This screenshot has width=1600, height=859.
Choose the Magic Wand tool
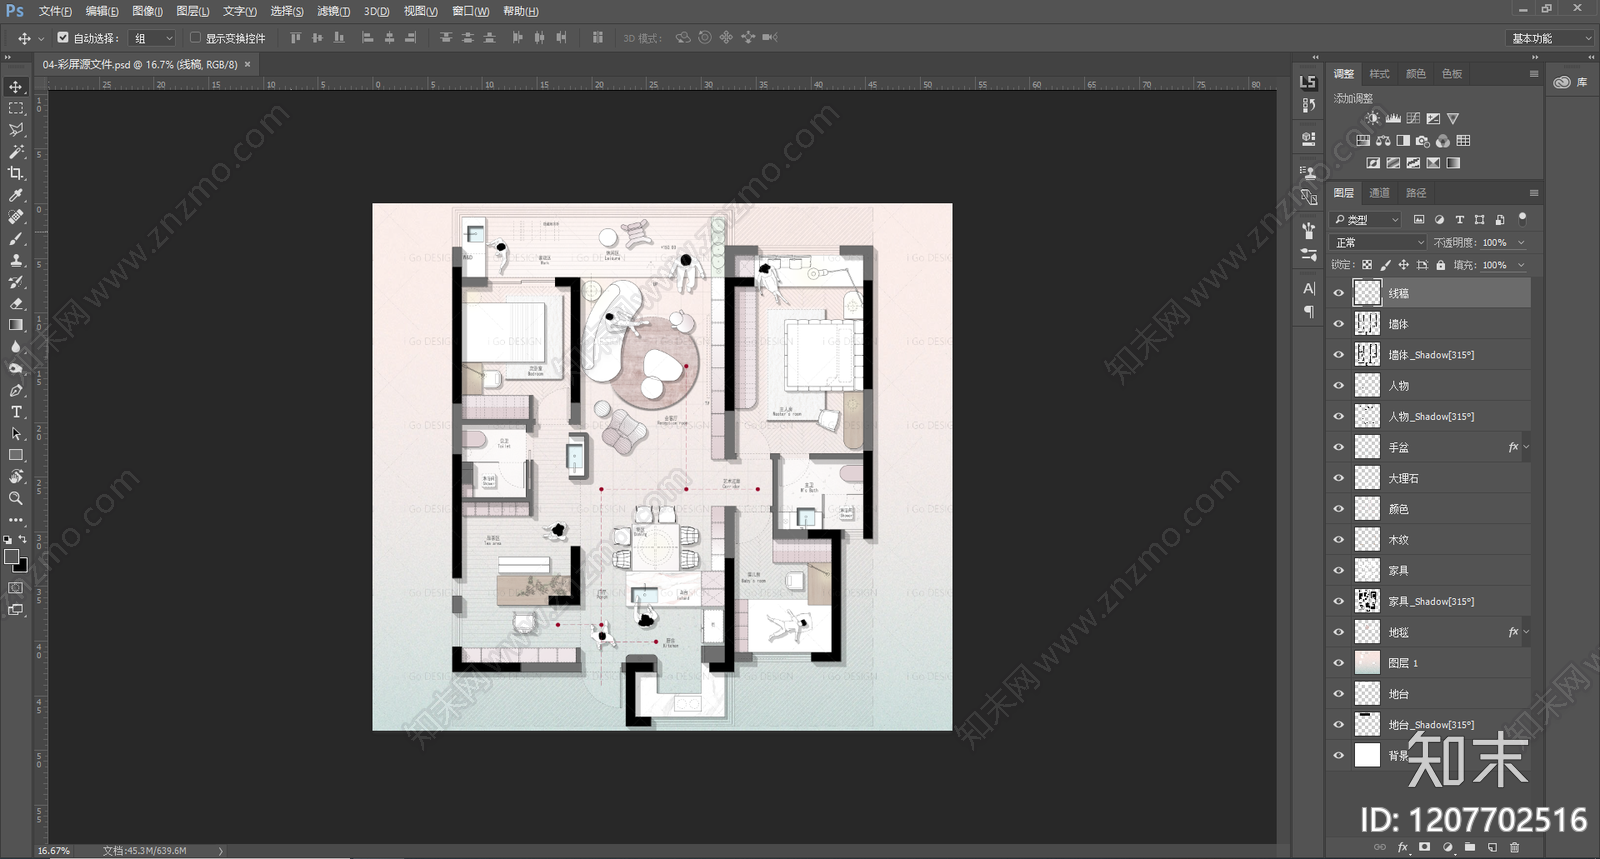(16, 152)
